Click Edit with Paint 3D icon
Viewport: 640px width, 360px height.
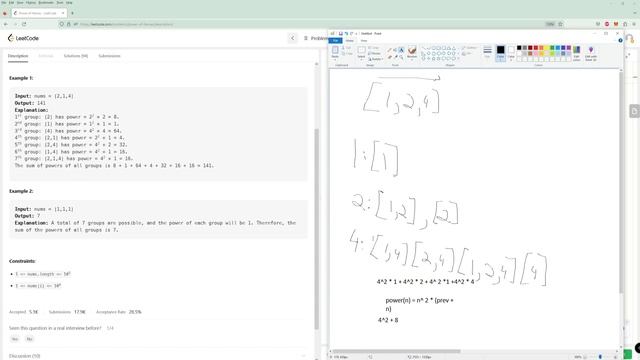point(591,53)
